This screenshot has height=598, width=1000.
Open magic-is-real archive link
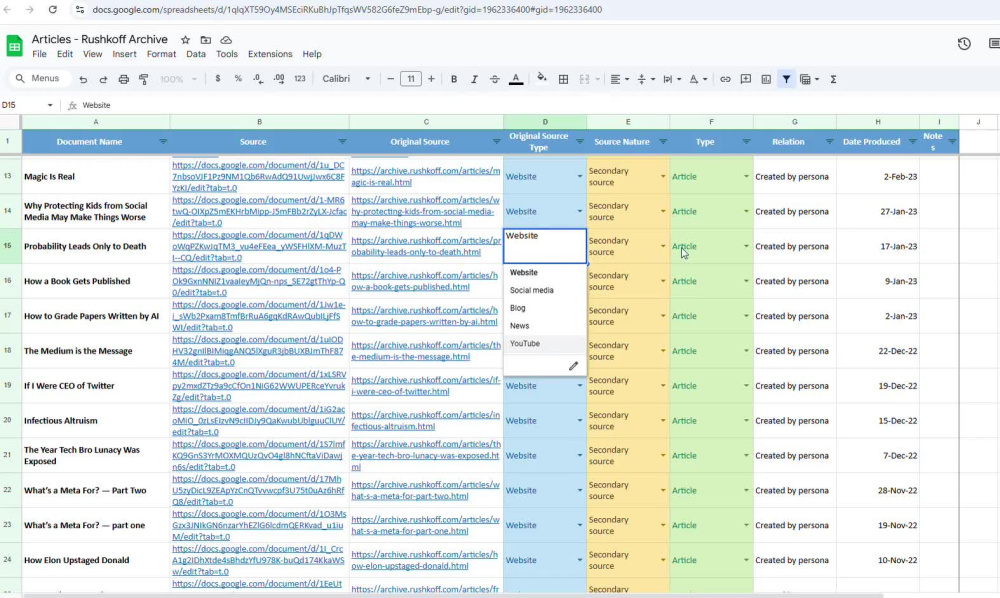425,177
